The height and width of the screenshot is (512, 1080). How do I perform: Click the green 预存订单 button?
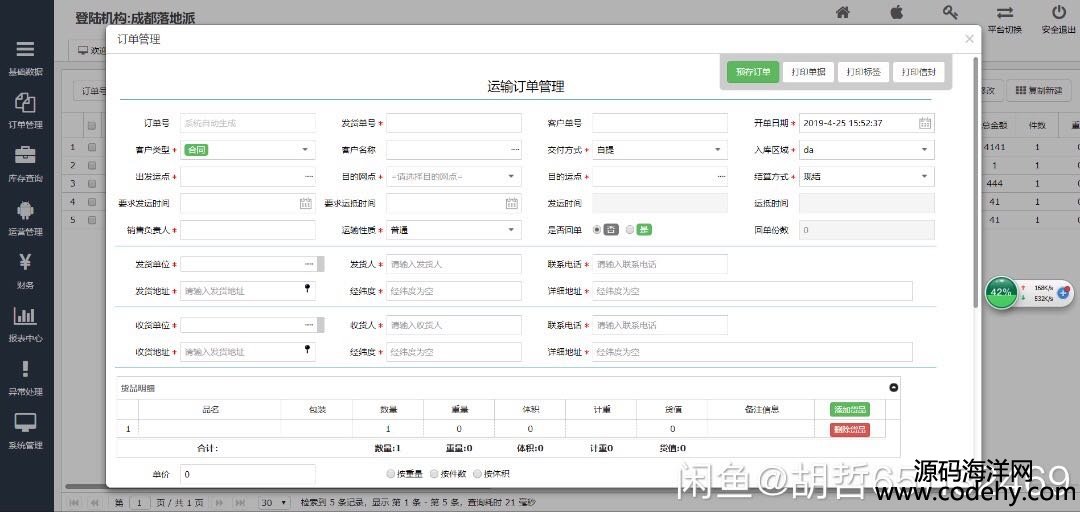[753, 72]
